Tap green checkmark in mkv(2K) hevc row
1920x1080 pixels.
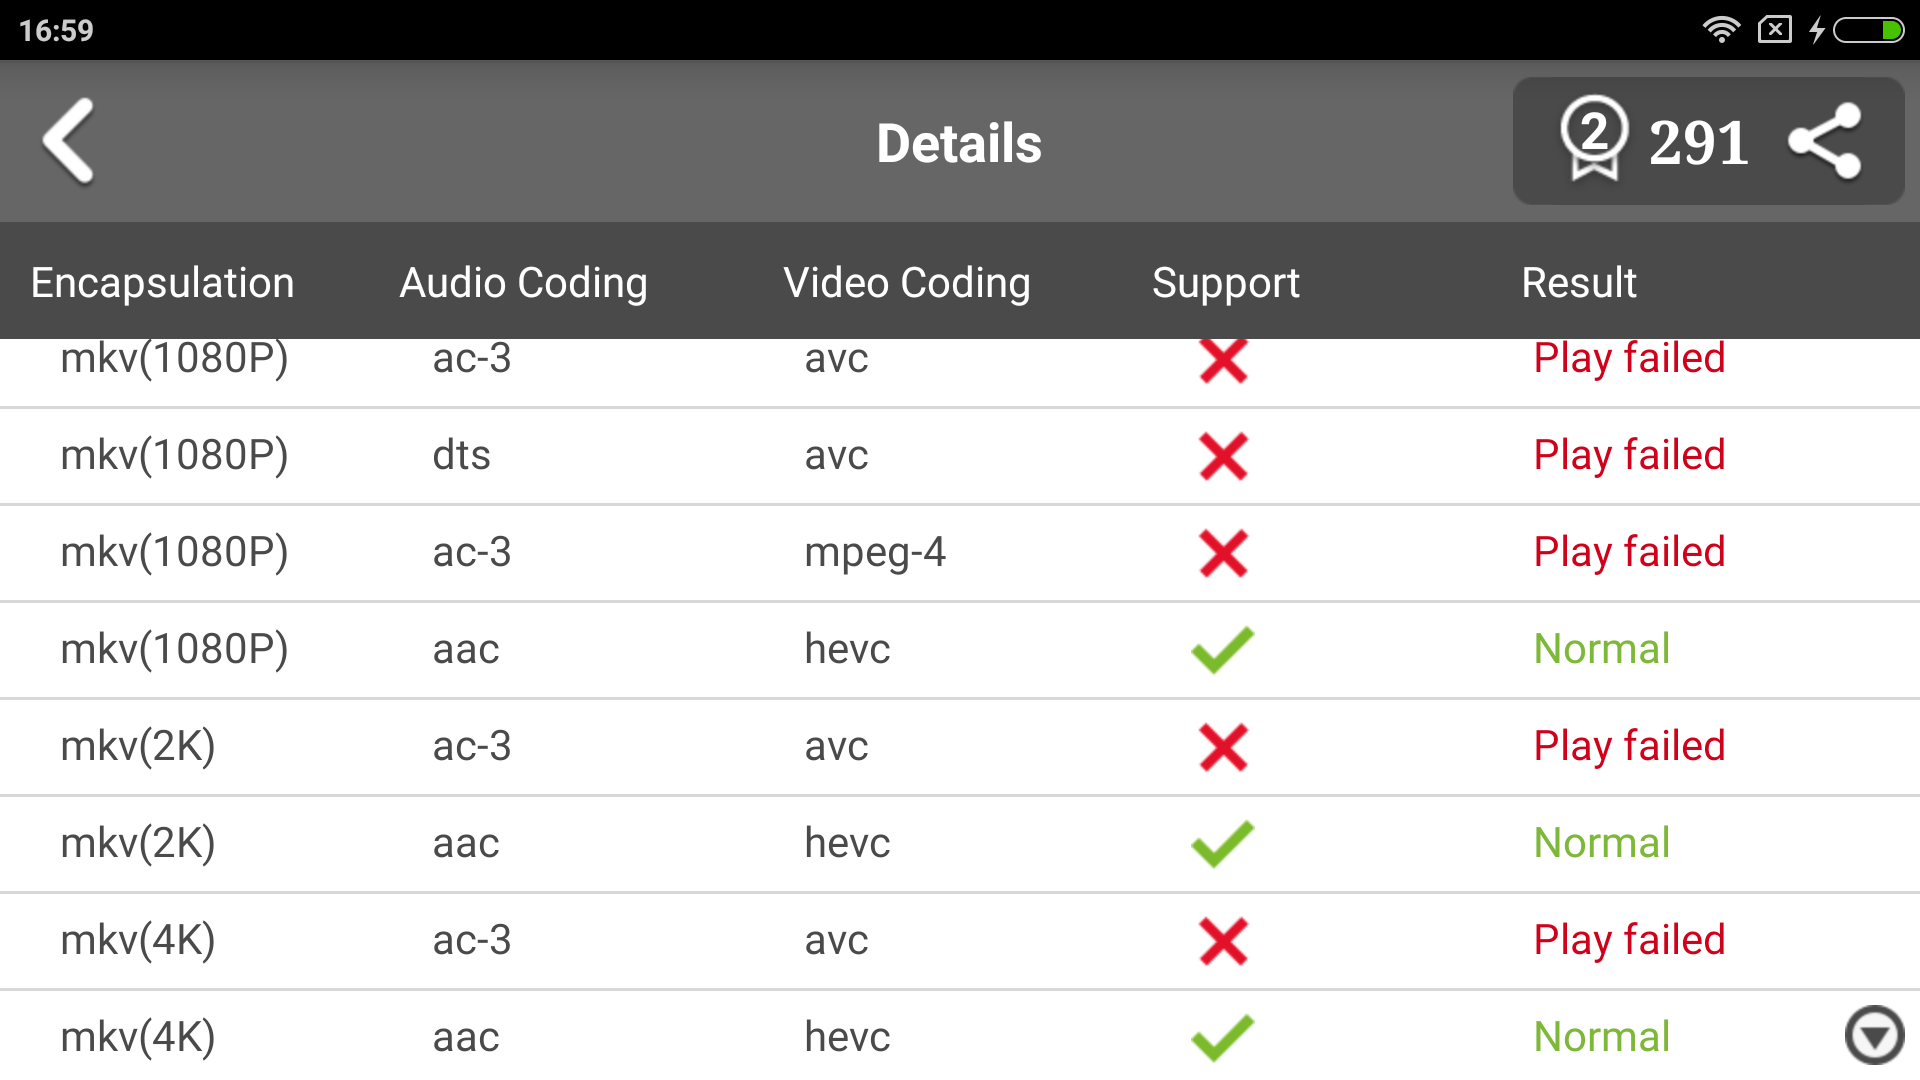coord(1222,844)
